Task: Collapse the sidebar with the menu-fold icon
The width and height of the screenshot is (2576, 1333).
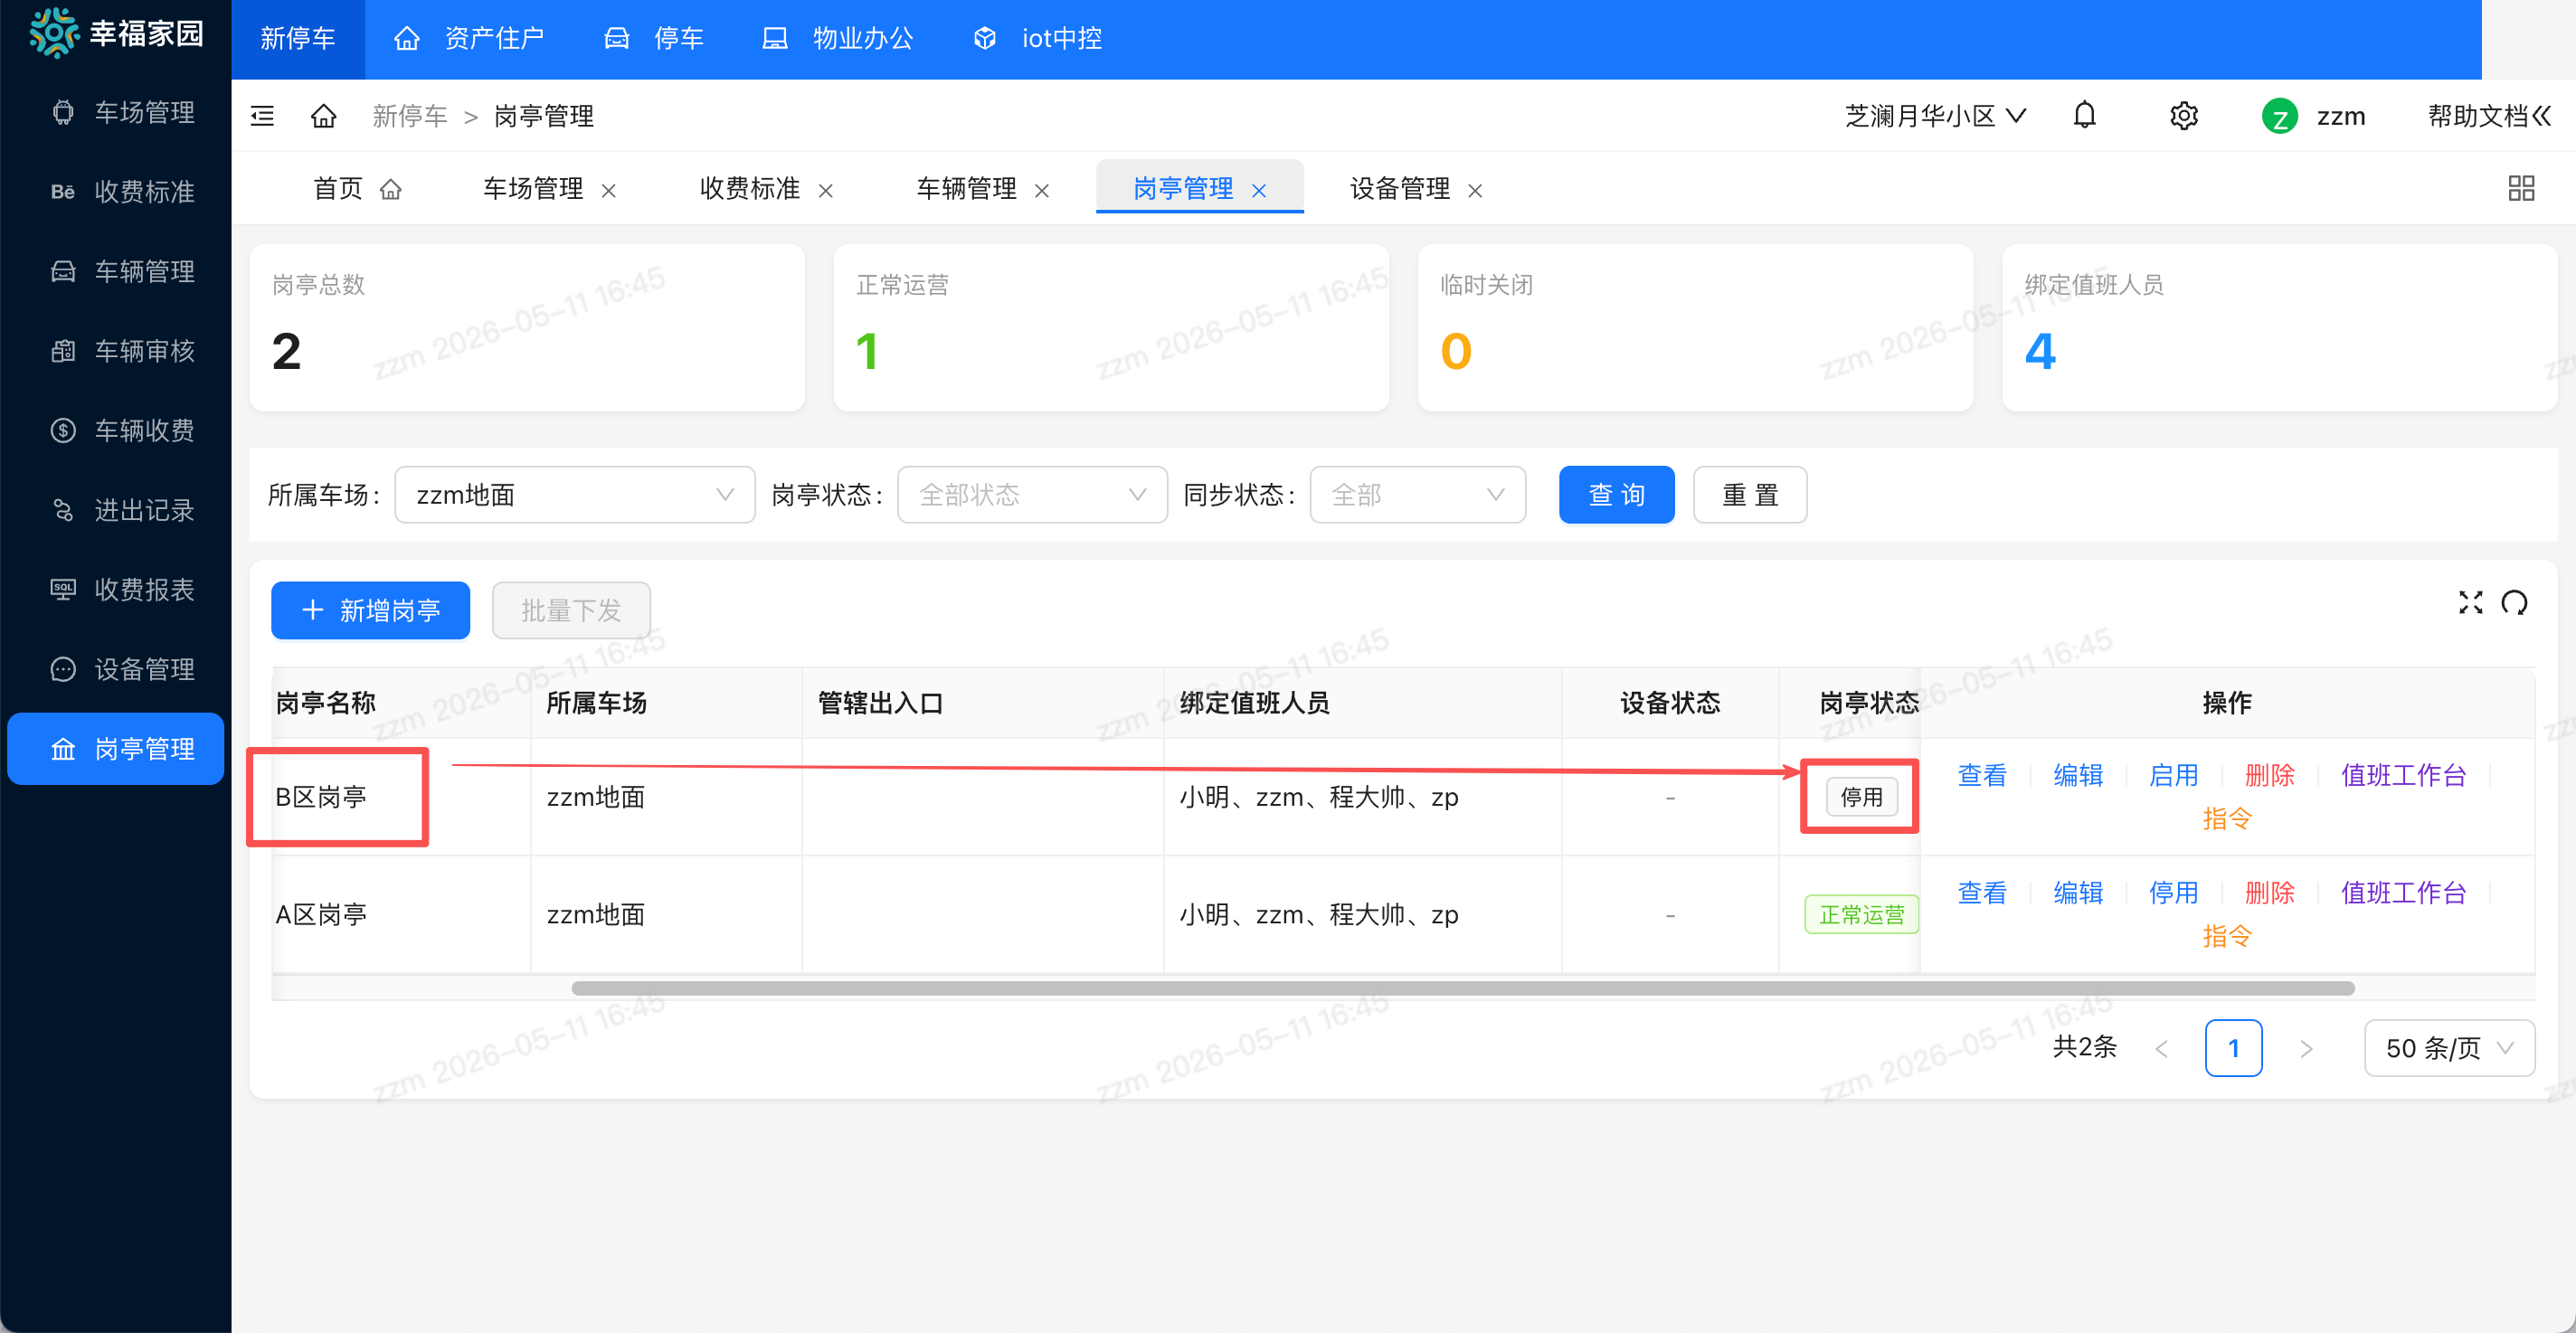Action: (x=262, y=116)
